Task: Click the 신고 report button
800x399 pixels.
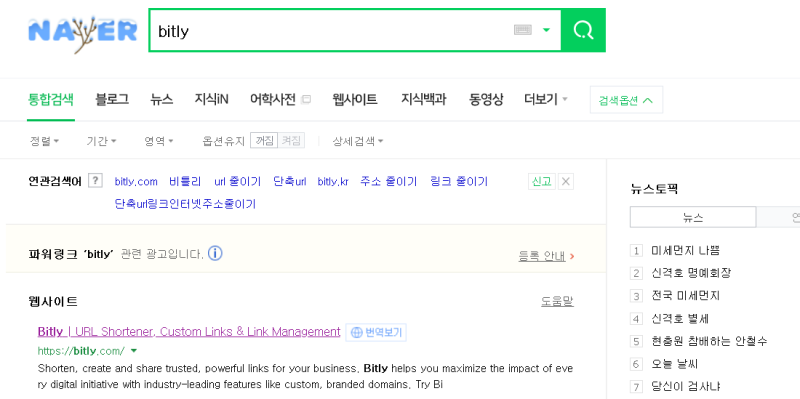Action: (x=541, y=181)
